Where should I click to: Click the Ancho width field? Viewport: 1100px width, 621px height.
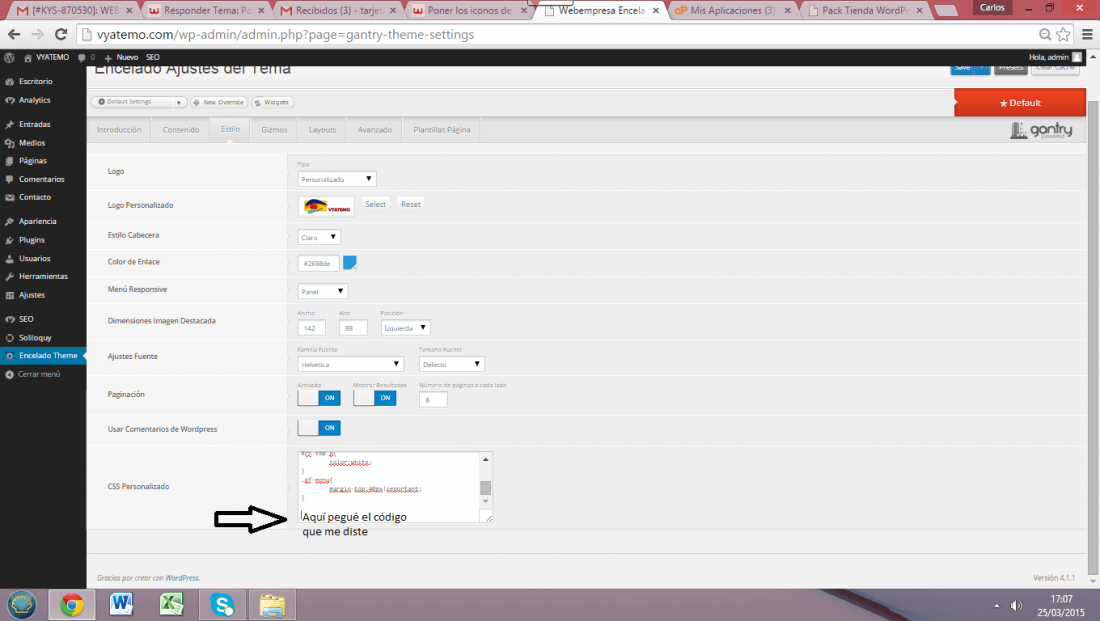[x=311, y=328]
